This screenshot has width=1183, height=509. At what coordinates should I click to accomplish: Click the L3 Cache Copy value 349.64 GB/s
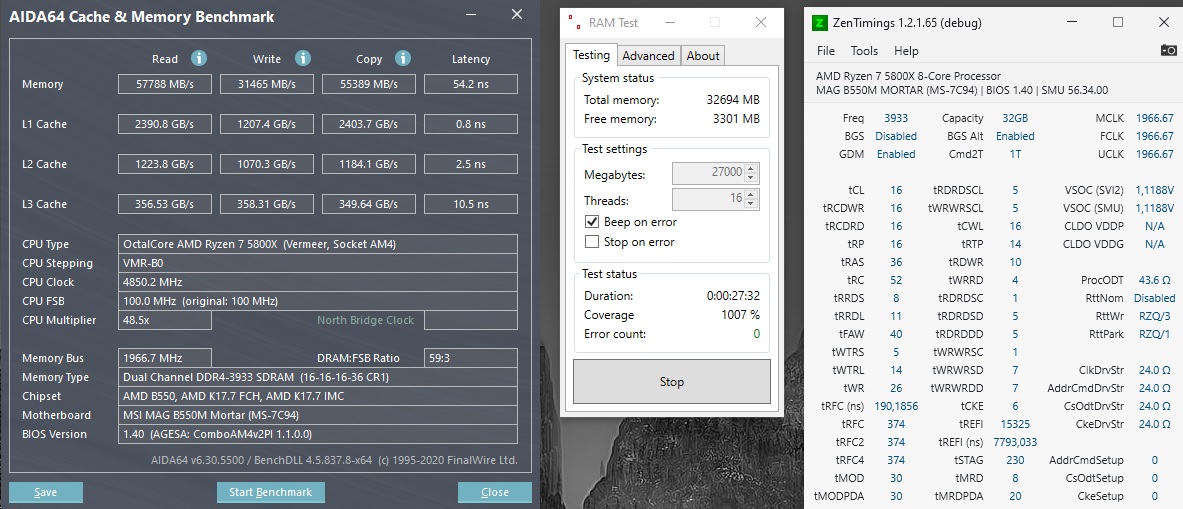369,204
